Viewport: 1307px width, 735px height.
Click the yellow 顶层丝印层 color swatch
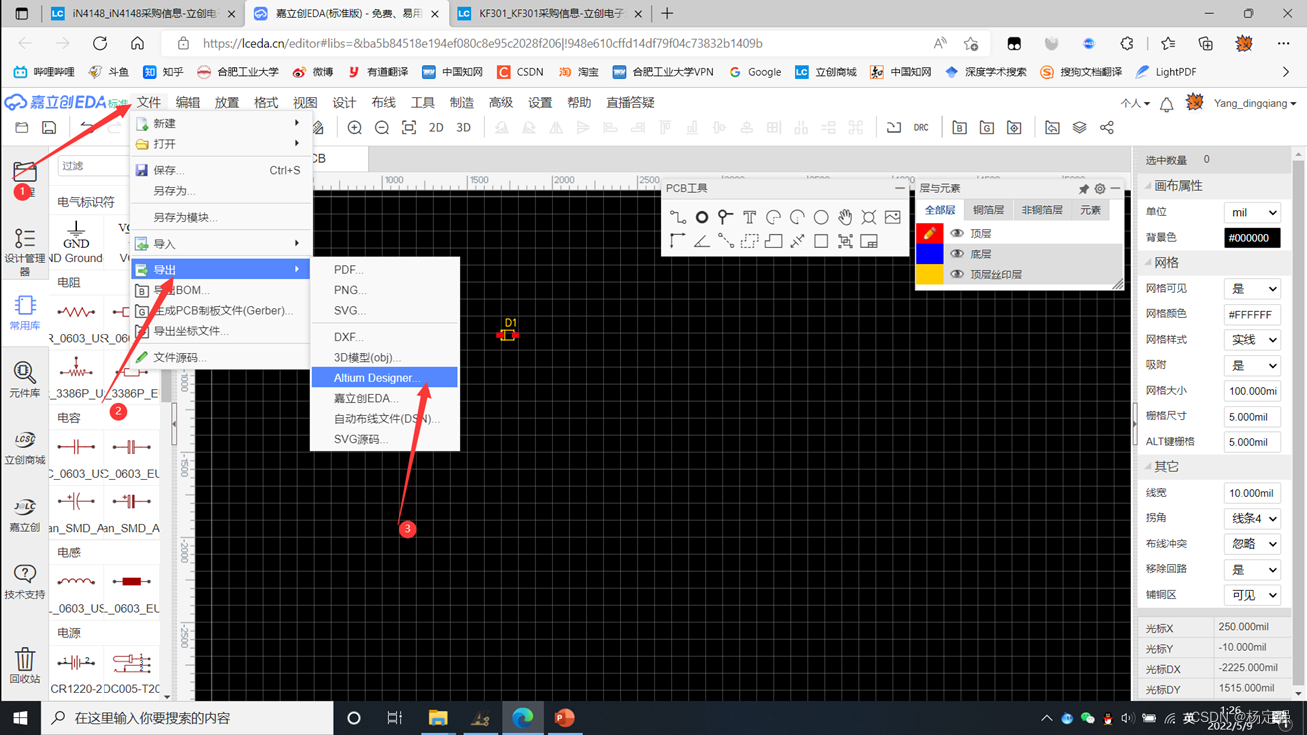tap(930, 274)
